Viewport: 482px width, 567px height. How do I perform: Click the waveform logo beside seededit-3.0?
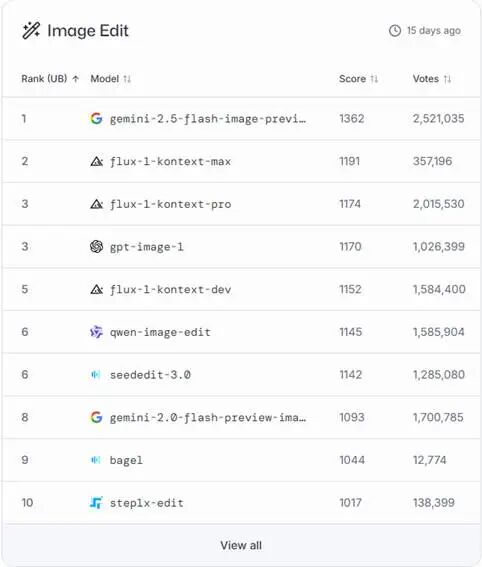pos(96,375)
